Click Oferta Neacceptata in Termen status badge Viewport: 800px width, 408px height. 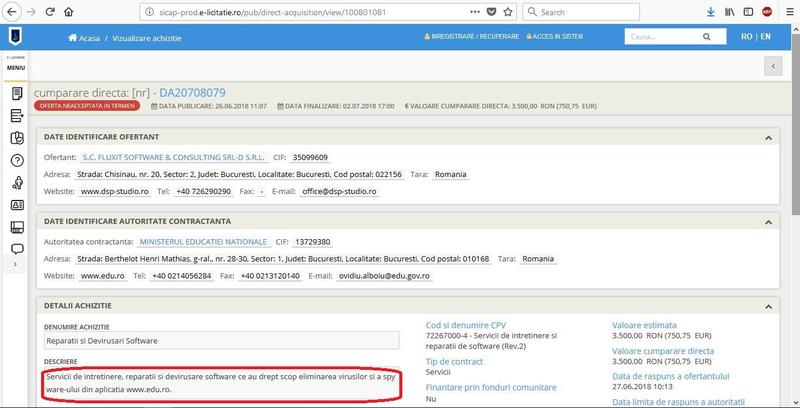coord(87,106)
